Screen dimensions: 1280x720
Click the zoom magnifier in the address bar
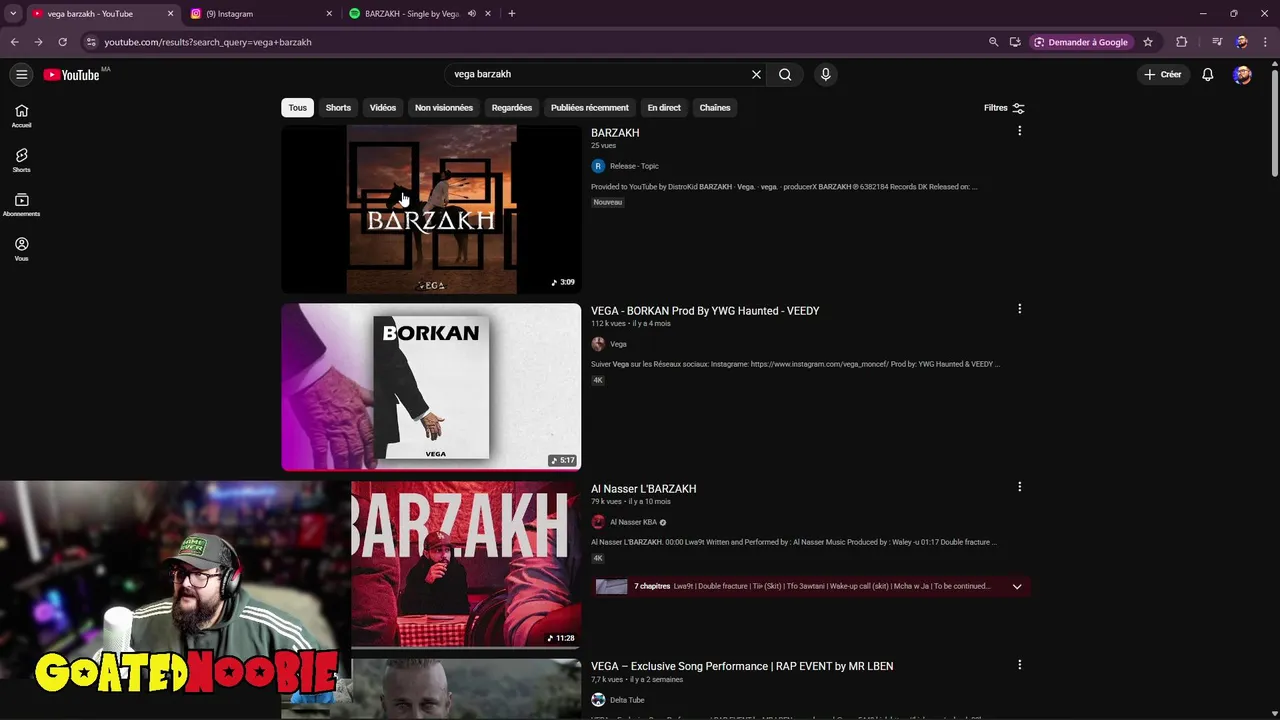[993, 42]
